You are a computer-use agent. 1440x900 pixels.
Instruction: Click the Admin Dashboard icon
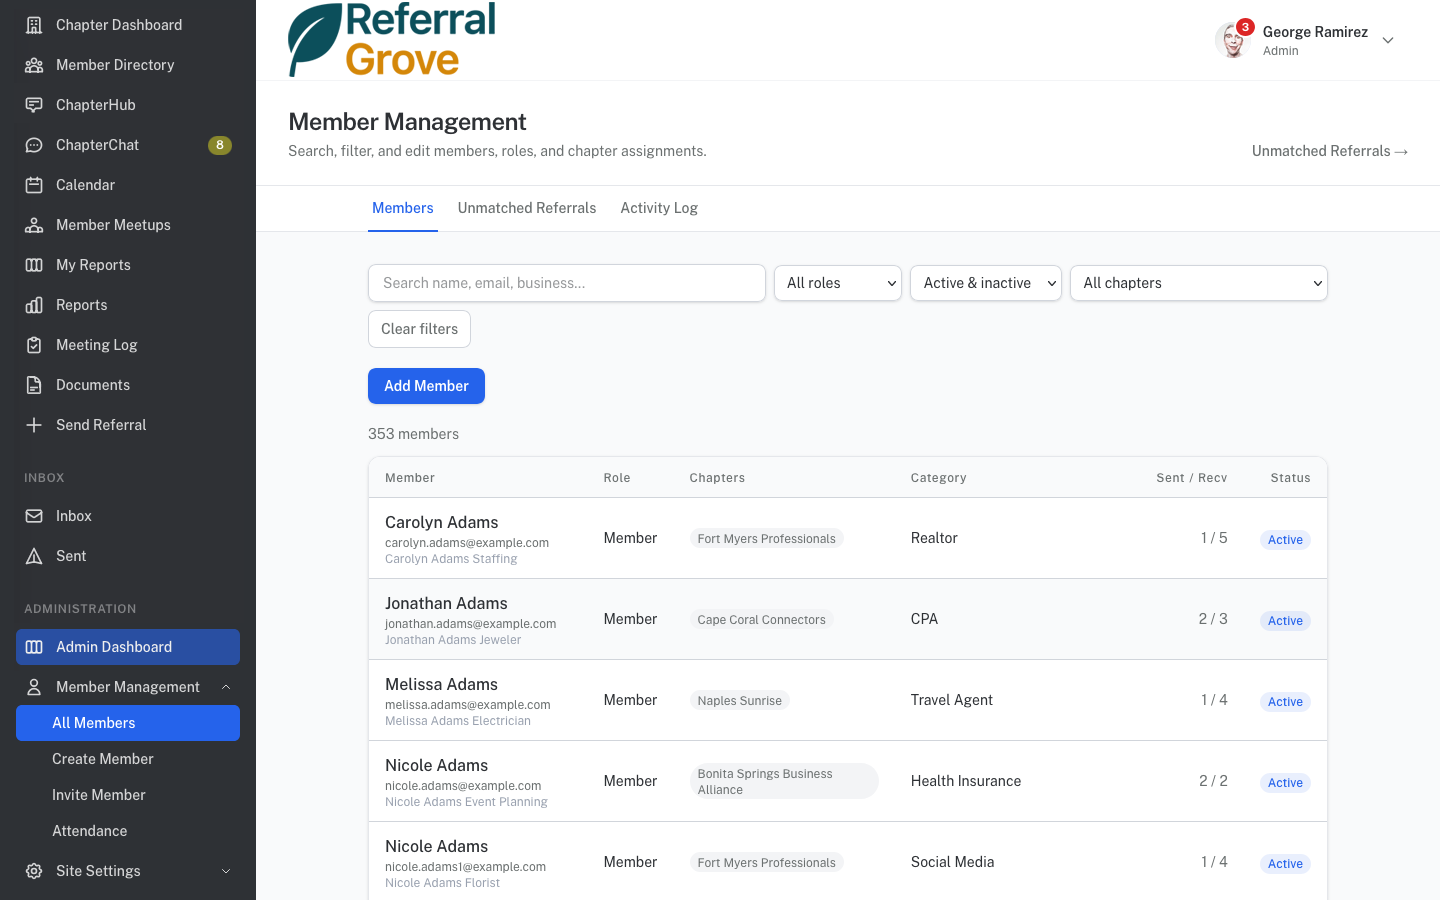pos(34,647)
